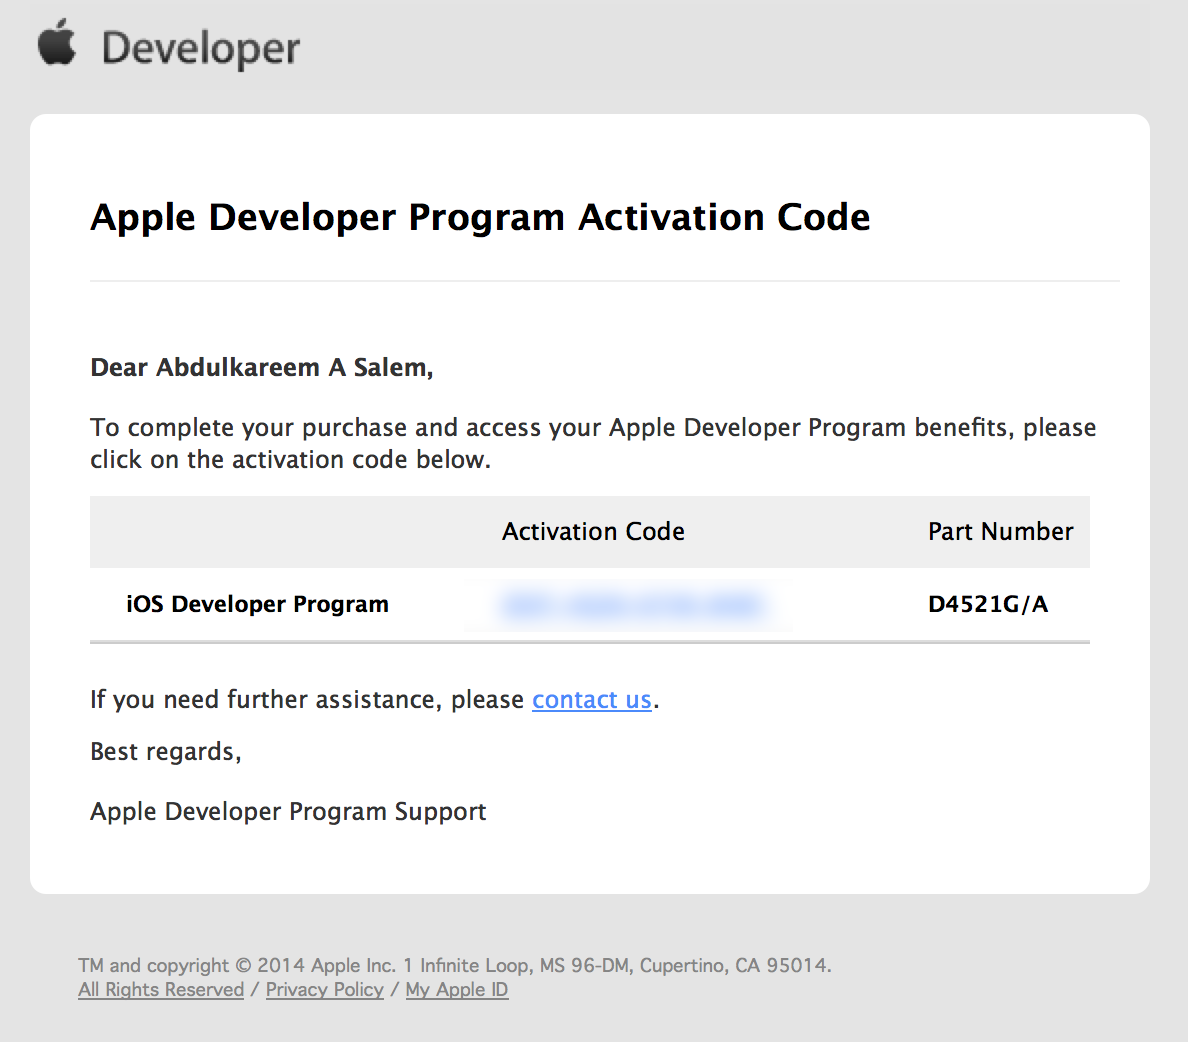Click the TM and copyright 2014 notice
This screenshot has width=1188, height=1042.
[455, 965]
